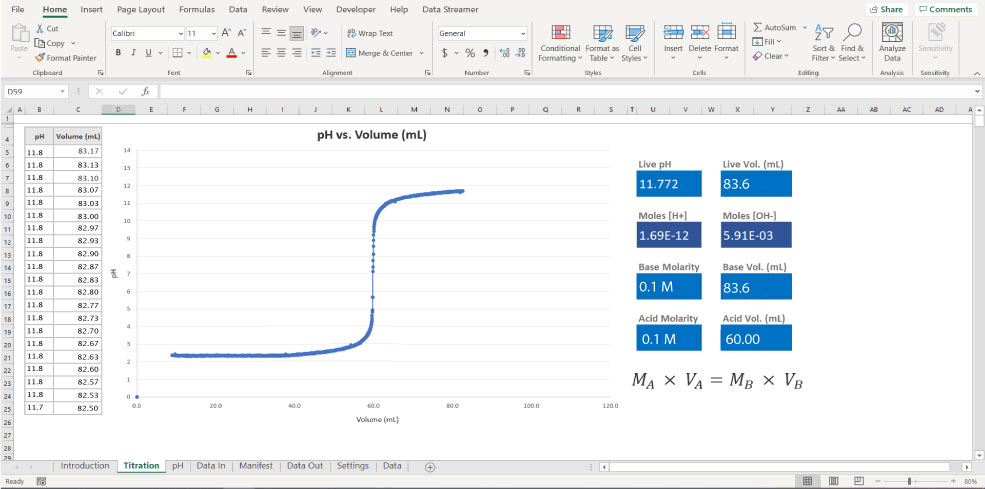Expand the Merge & Center dropdown arrow
This screenshot has width=985, height=489.
pyautogui.click(x=422, y=53)
